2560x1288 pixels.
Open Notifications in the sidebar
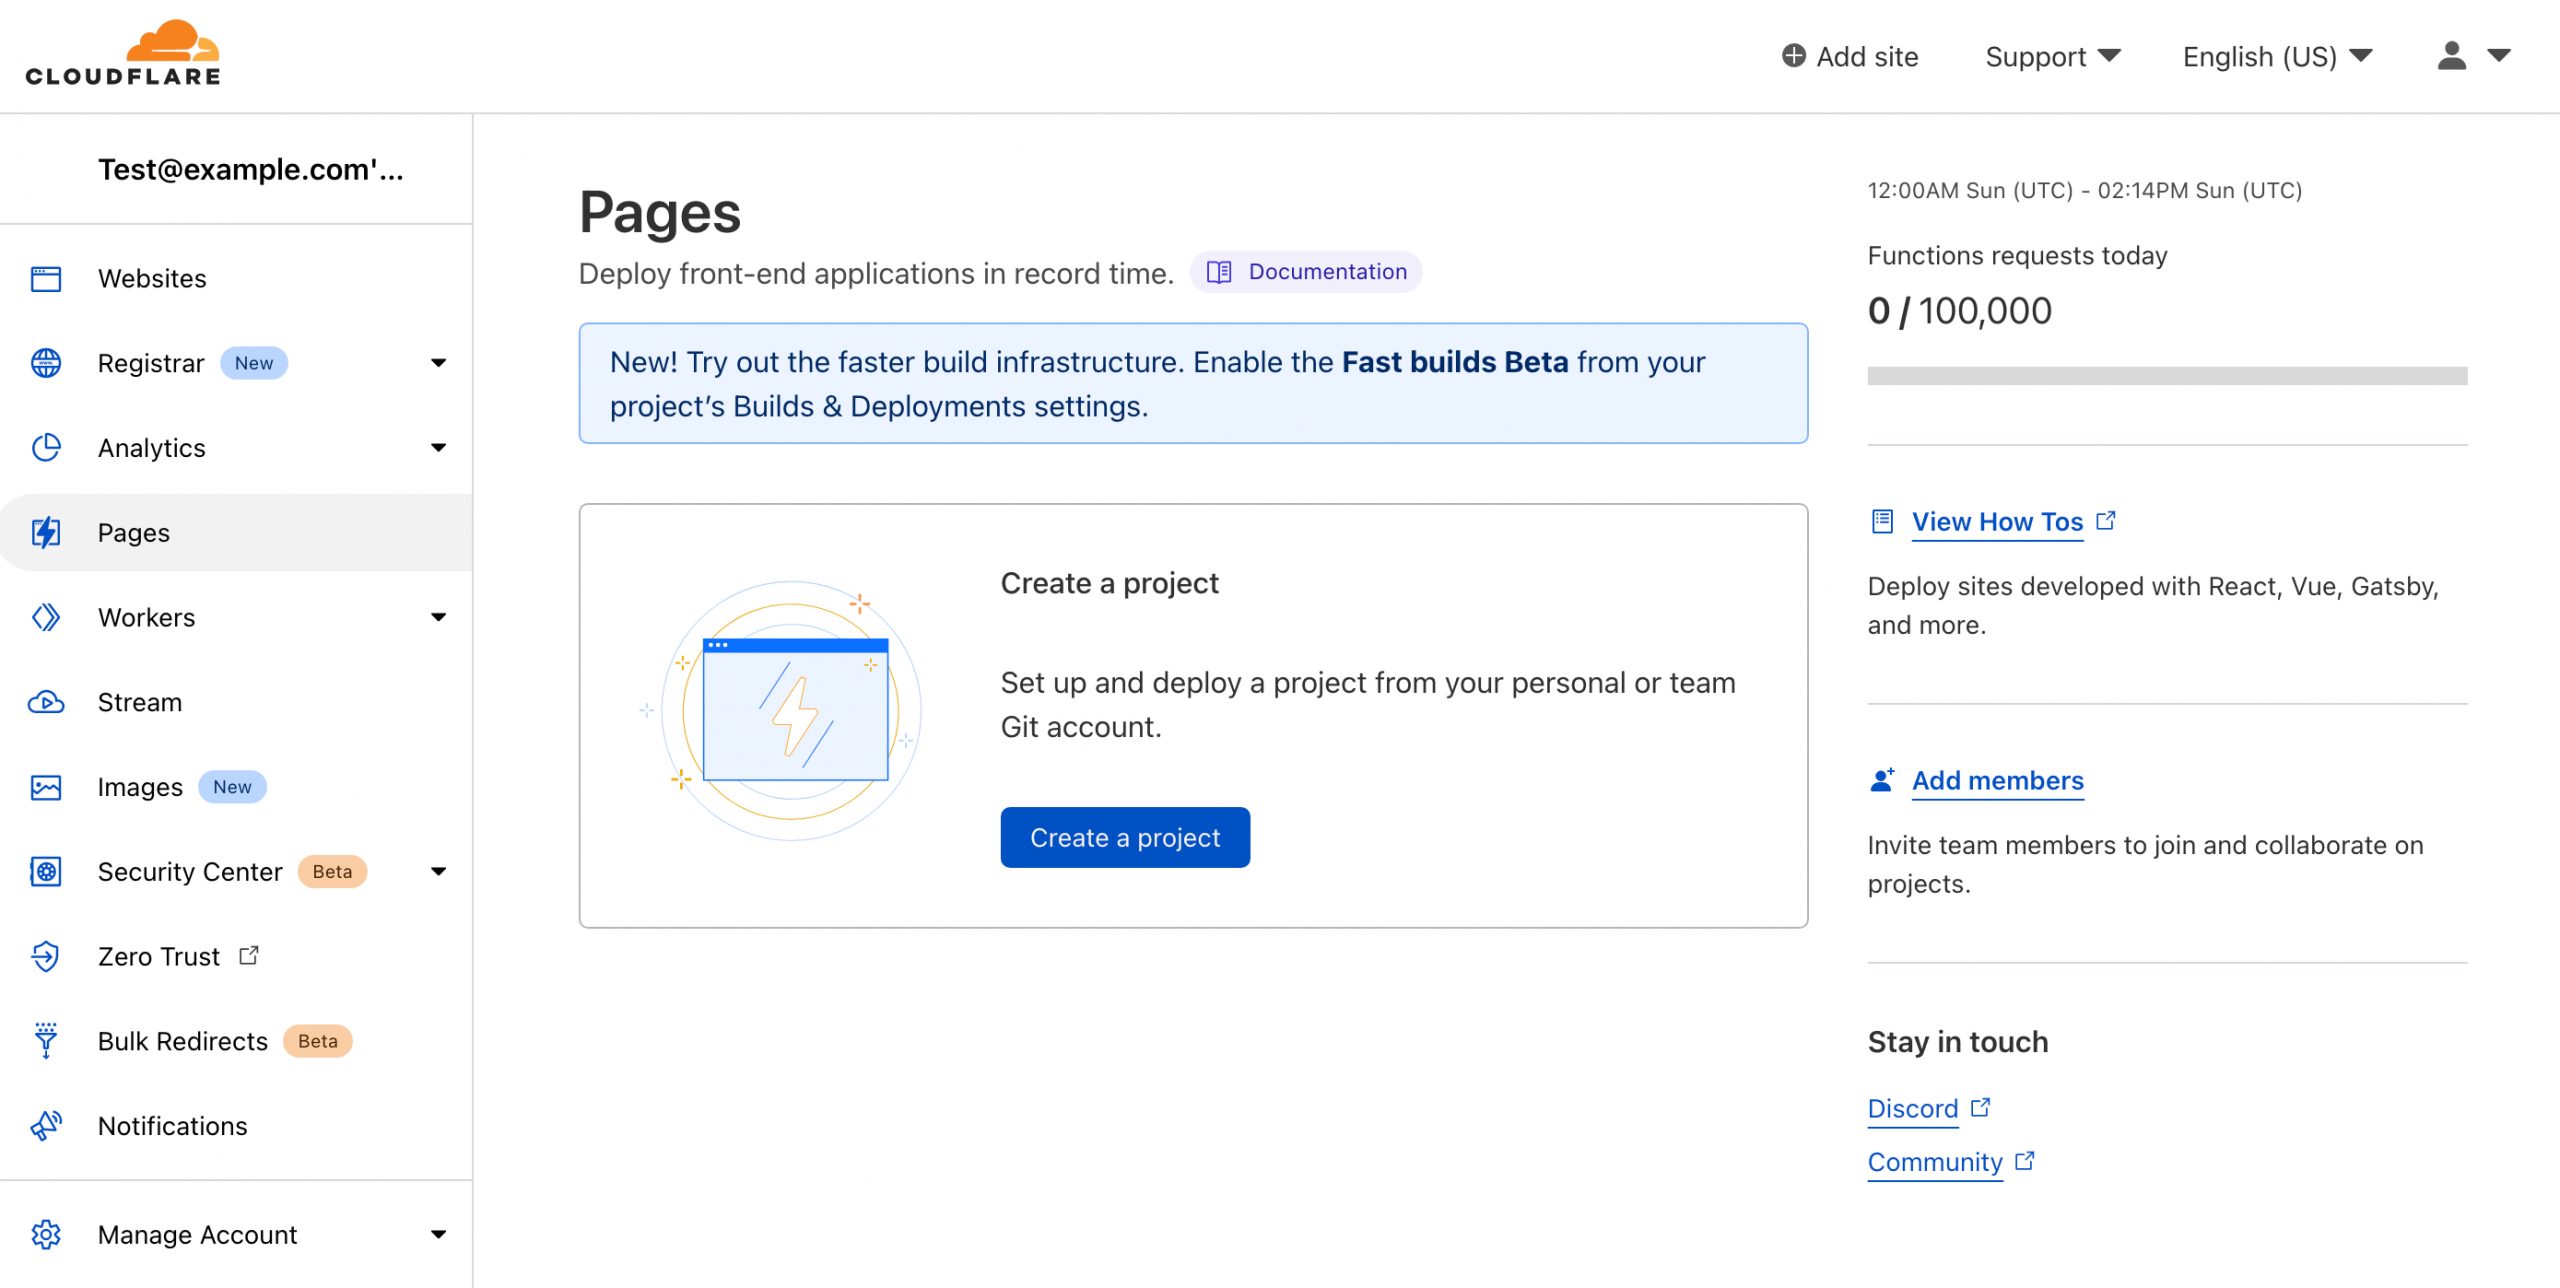point(236,1126)
